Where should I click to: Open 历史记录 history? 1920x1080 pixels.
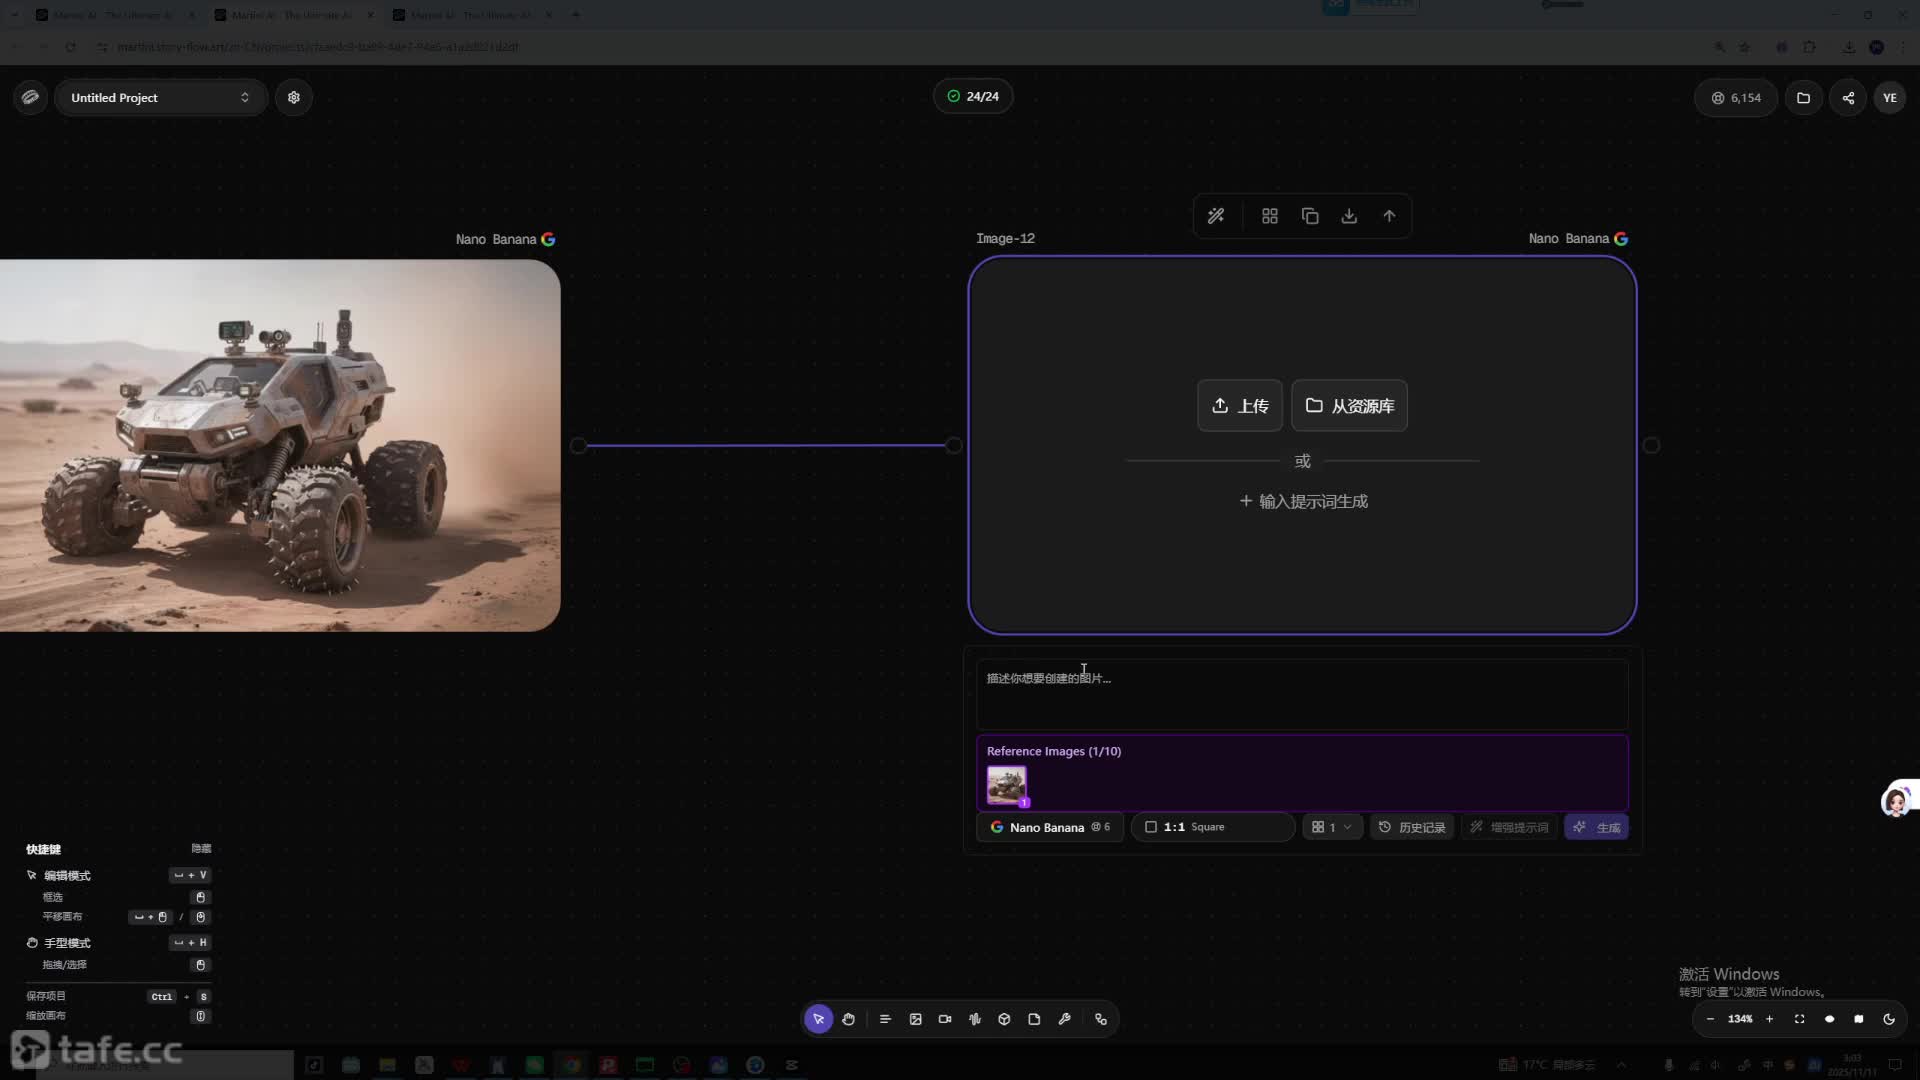(x=1412, y=827)
